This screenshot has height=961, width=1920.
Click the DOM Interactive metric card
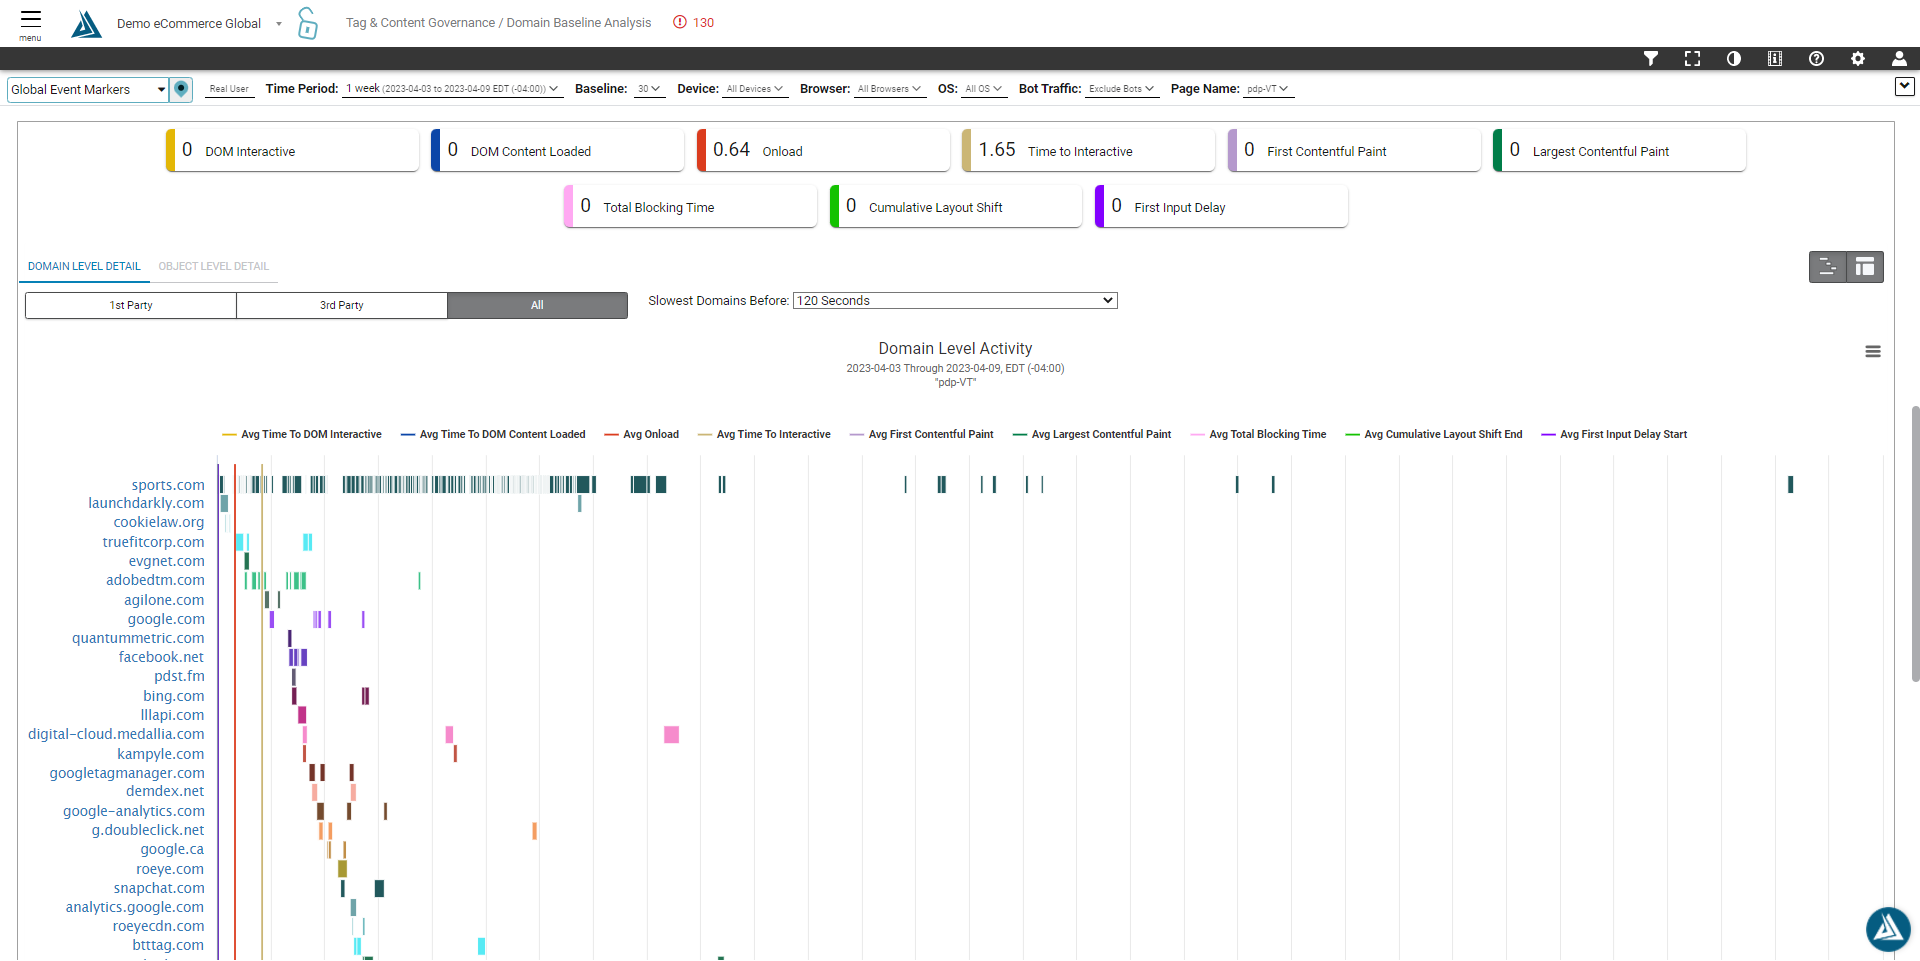click(292, 151)
